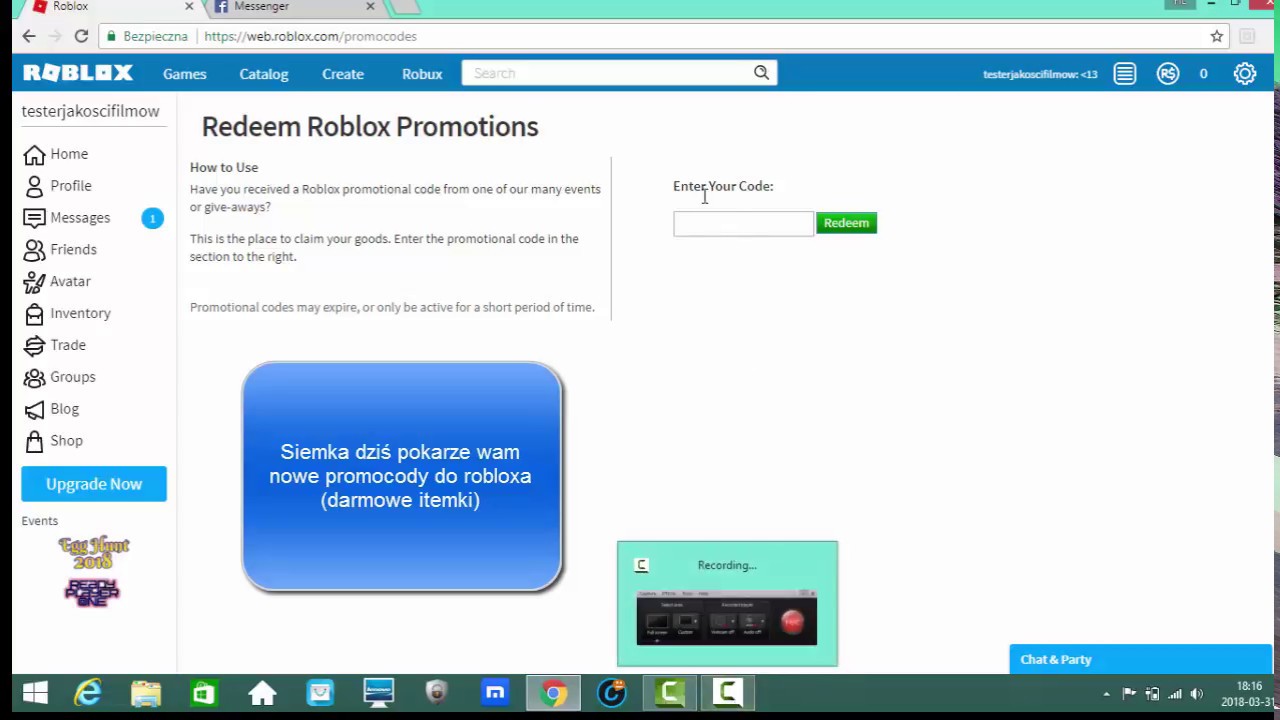Viewport: 1280px width, 720px height.
Task: Open File Explorer from taskbar
Action: [146, 693]
